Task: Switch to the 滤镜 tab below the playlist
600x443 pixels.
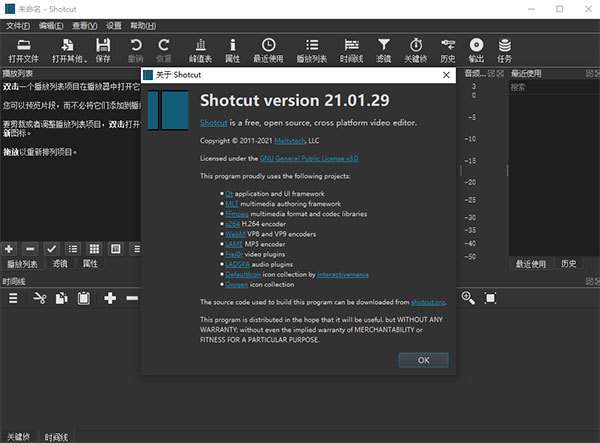Action: [x=60, y=264]
